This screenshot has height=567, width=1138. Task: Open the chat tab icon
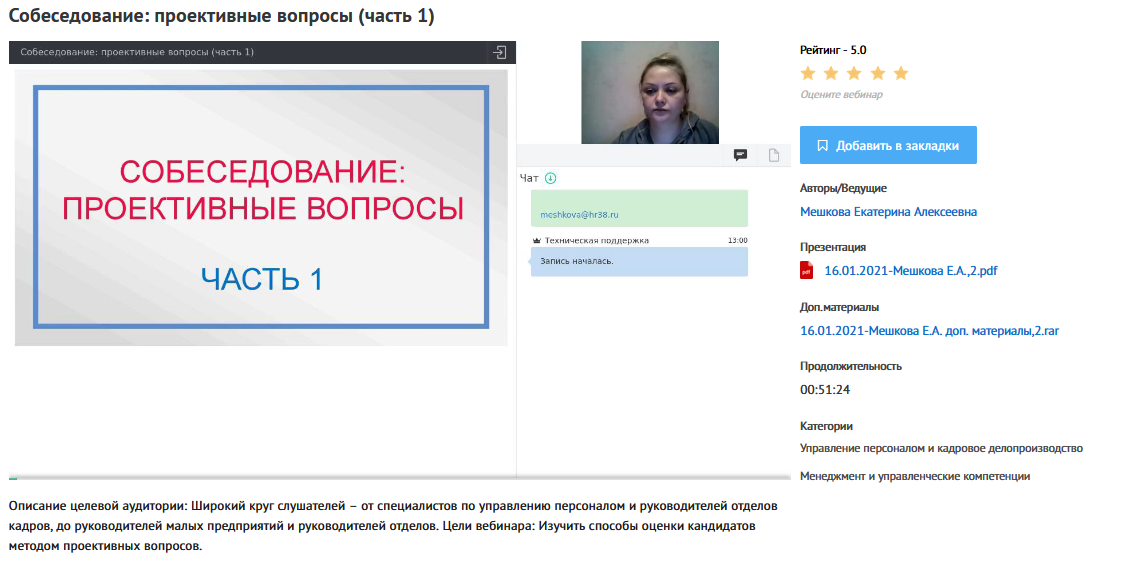(741, 155)
